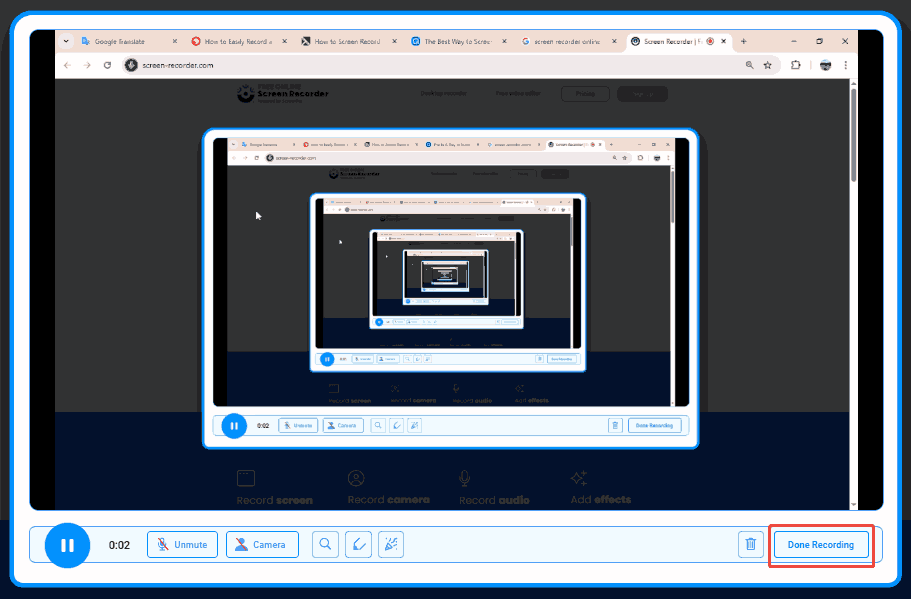This screenshot has height=599, width=911.
Task: Pause the screen recording
Action: click(66, 545)
